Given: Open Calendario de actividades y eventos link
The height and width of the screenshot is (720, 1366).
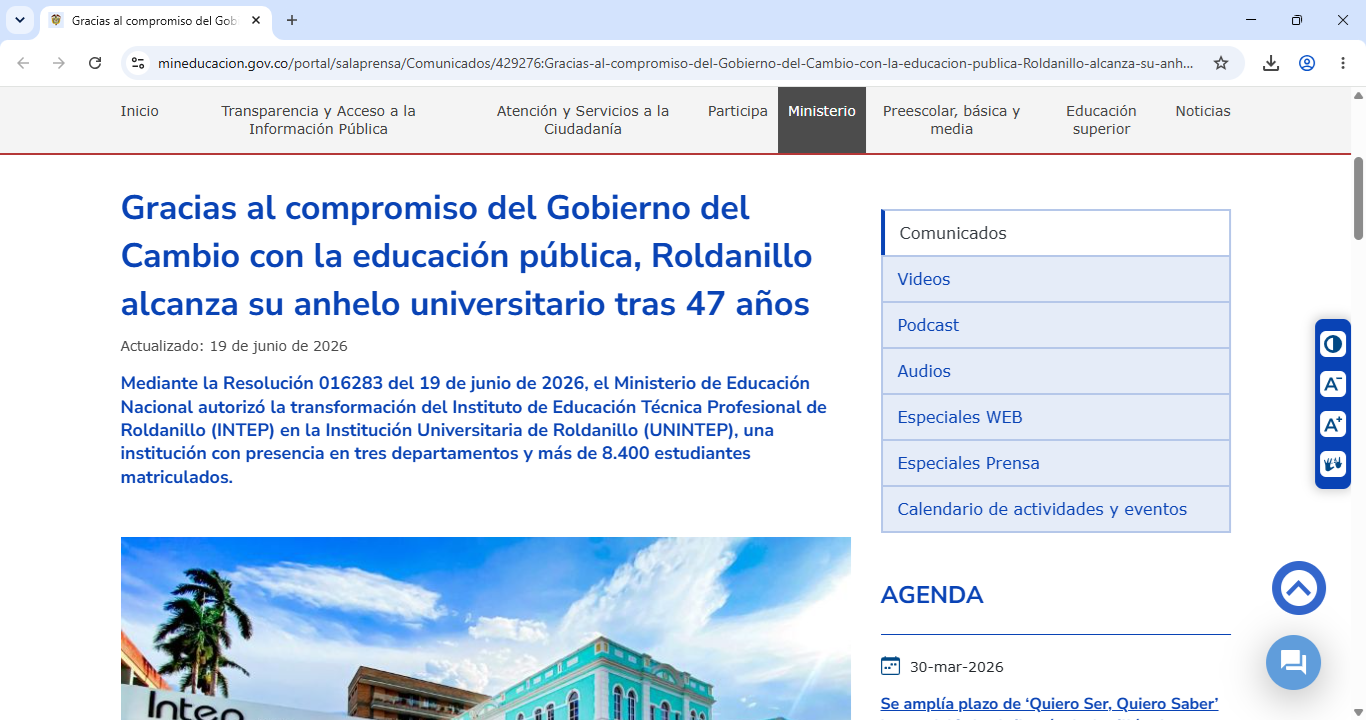Looking at the screenshot, I should coord(1056,509).
